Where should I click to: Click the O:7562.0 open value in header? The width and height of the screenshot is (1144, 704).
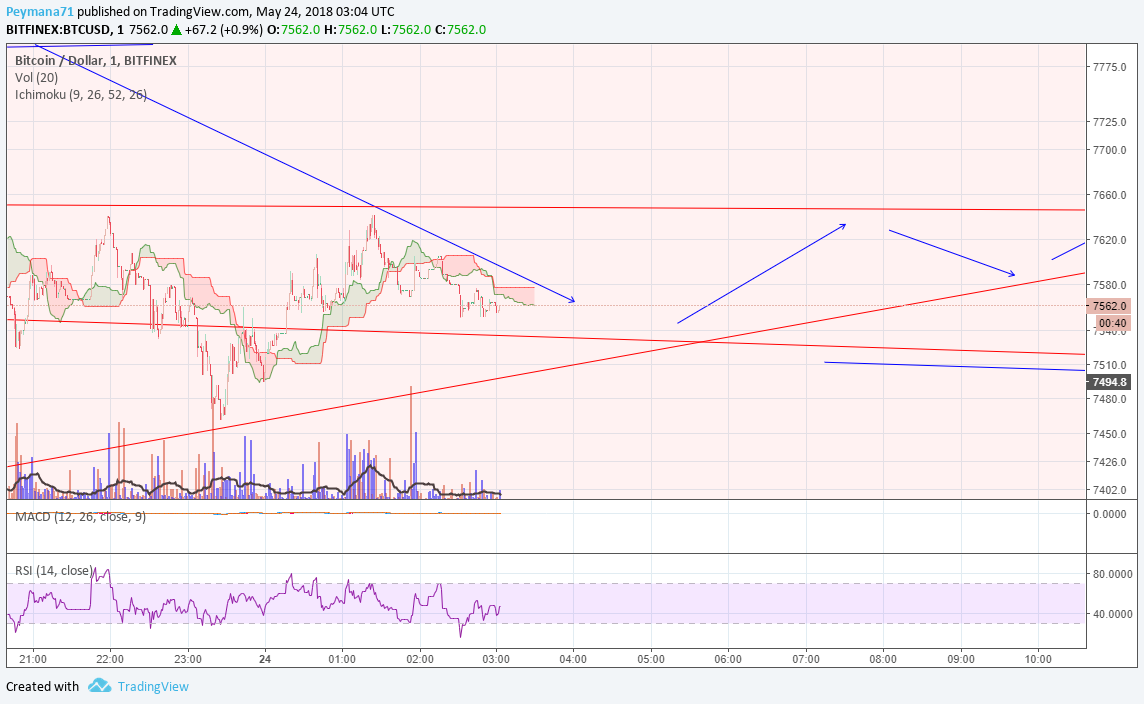coord(293,30)
